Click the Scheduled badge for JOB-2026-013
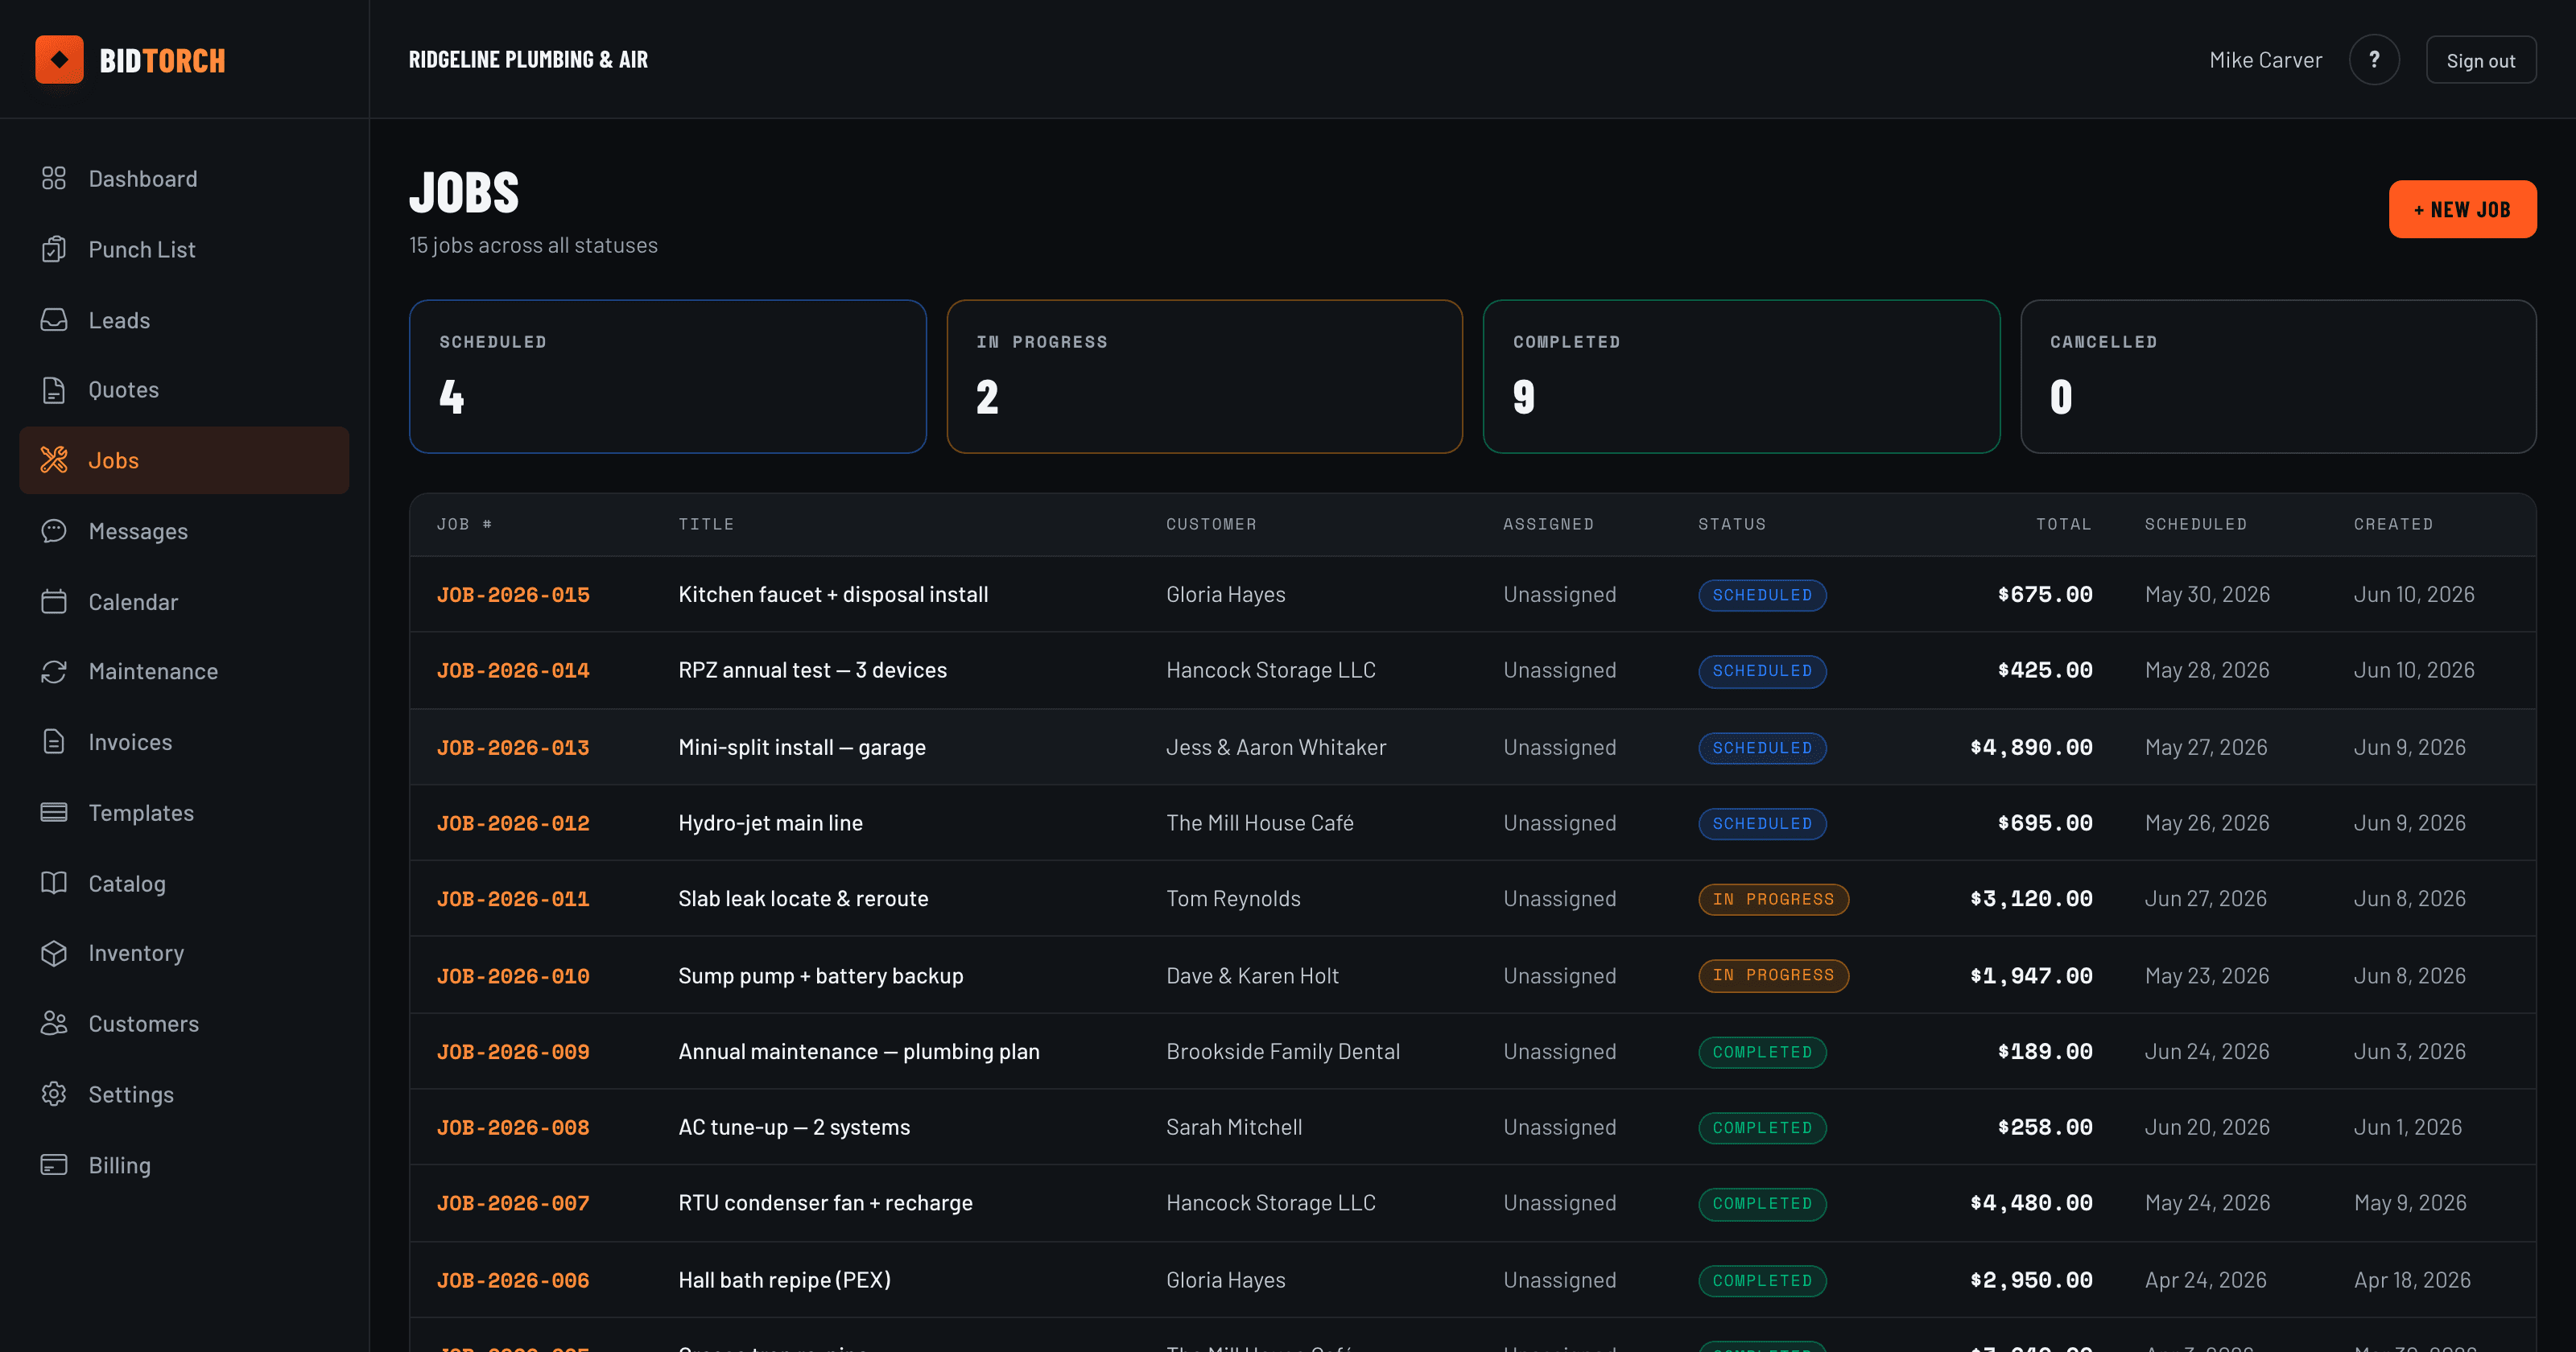Image resolution: width=2576 pixels, height=1352 pixels. (x=1762, y=748)
